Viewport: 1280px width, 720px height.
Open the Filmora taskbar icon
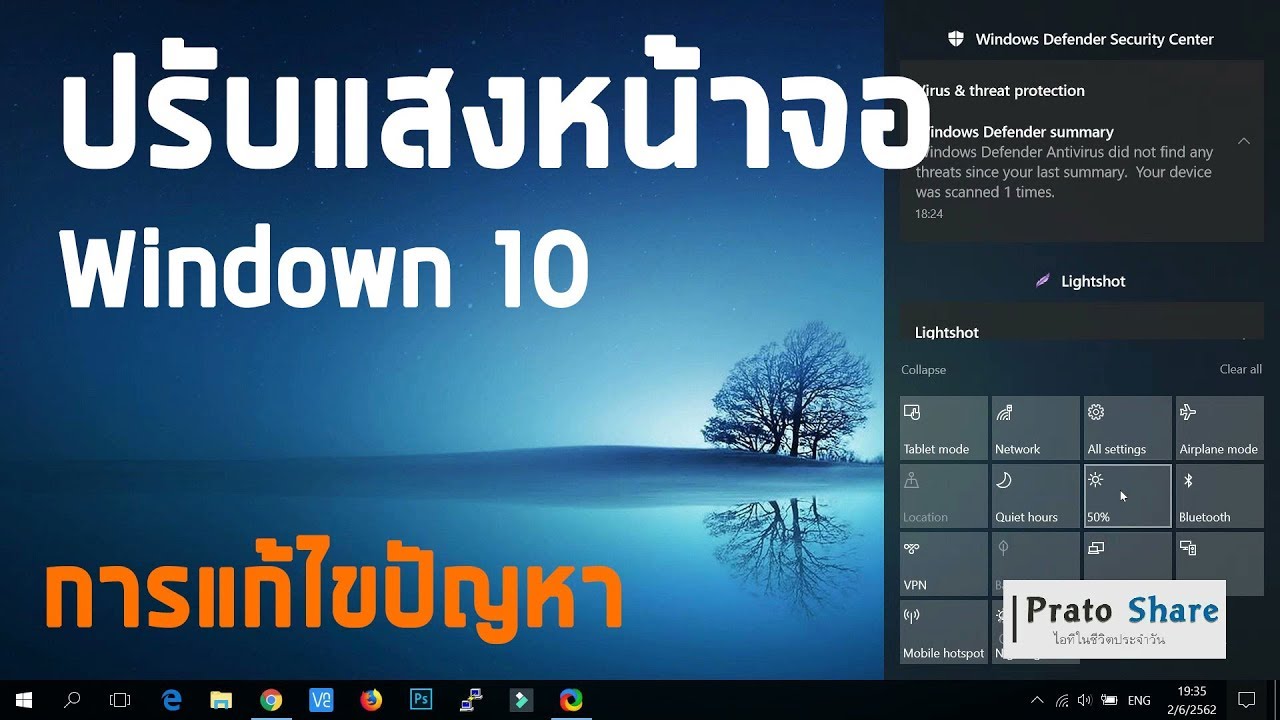pos(521,700)
